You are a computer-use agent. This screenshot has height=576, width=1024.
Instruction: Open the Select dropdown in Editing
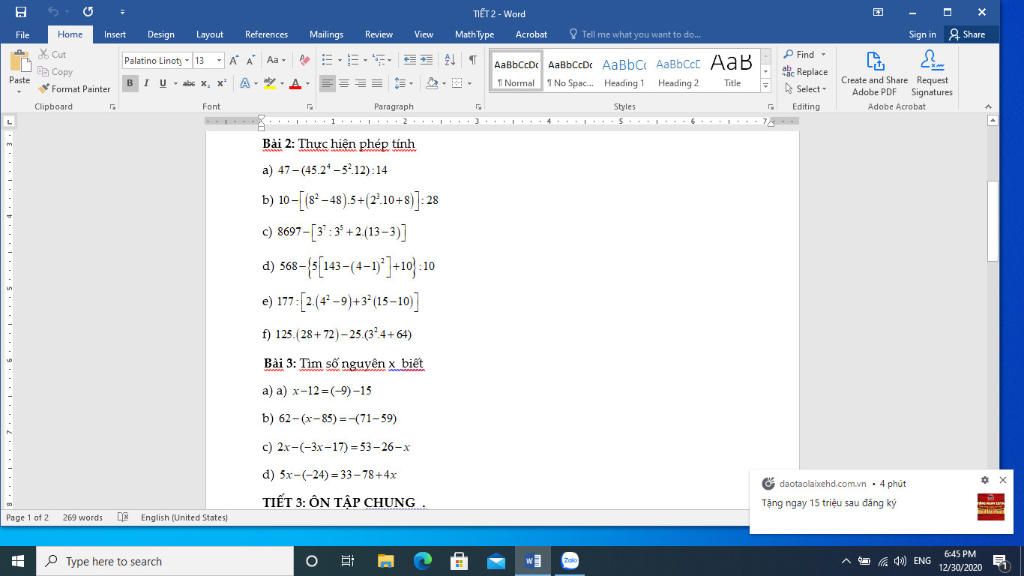point(805,89)
